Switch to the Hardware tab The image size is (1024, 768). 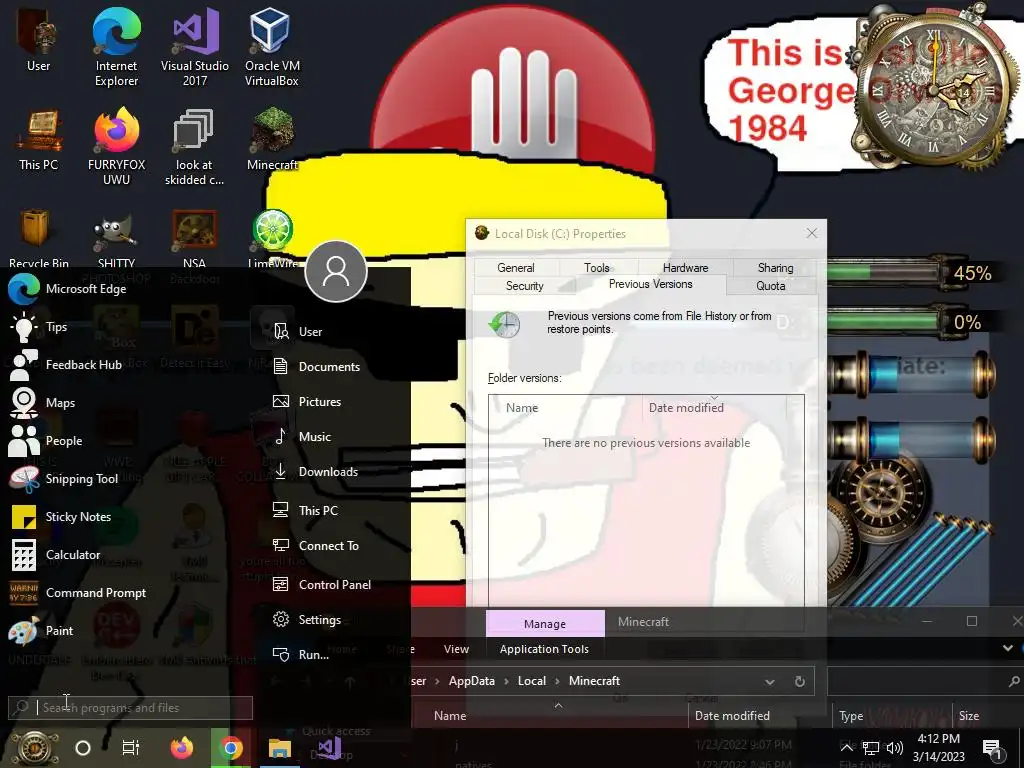(x=685, y=268)
